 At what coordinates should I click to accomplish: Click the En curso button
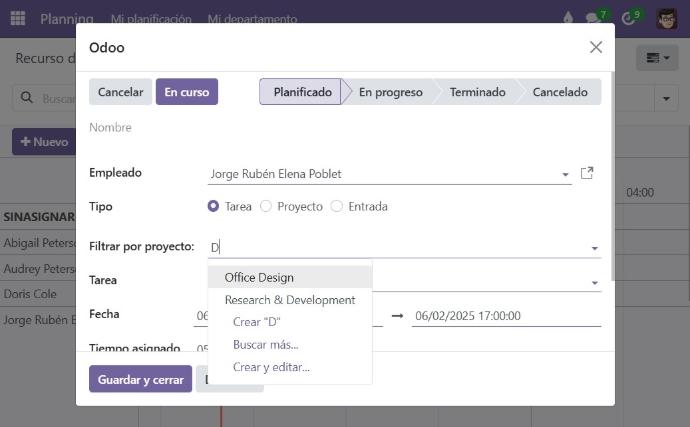click(187, 92)
